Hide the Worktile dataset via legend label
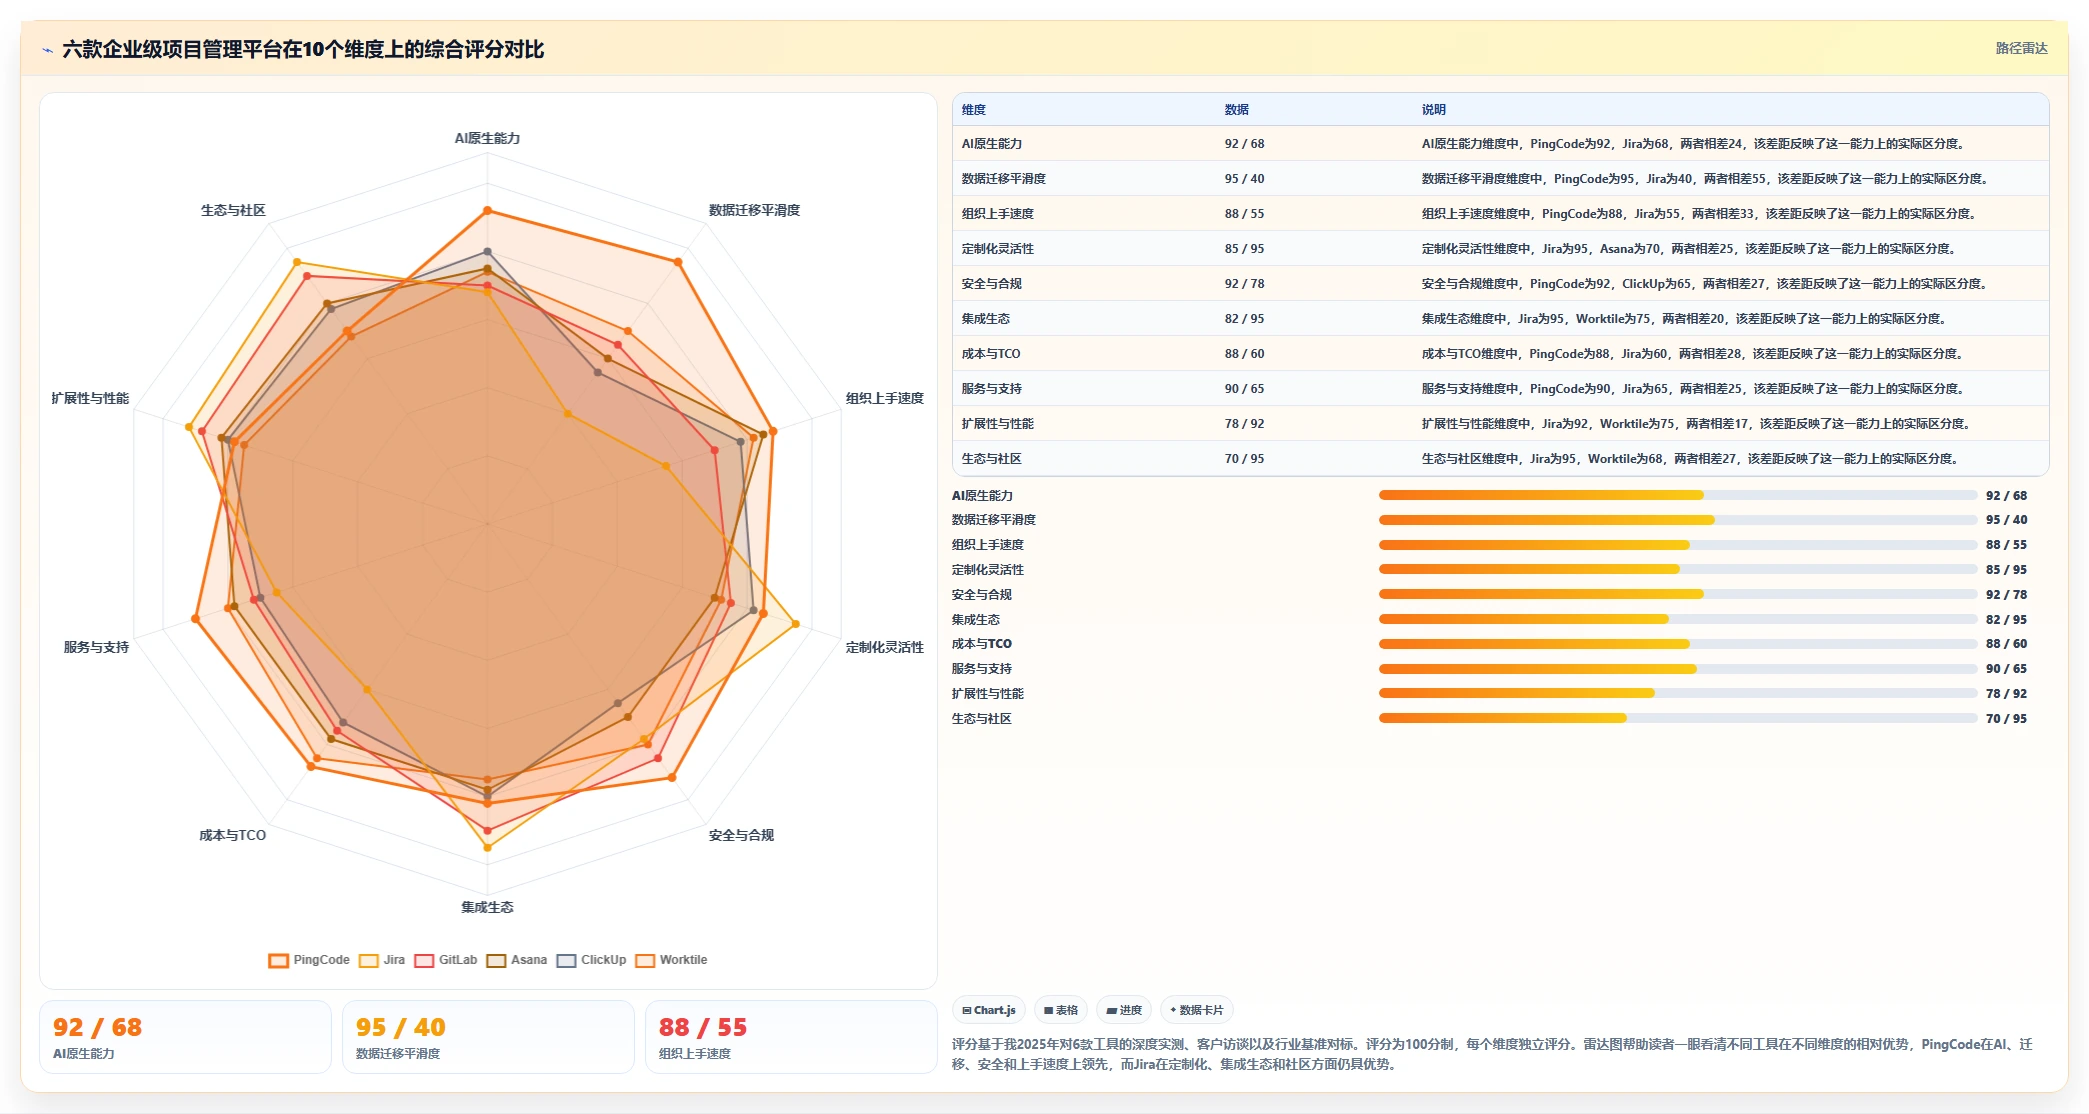The image size is (2089, 1114). pyautogui.click(x=683, y=960)
